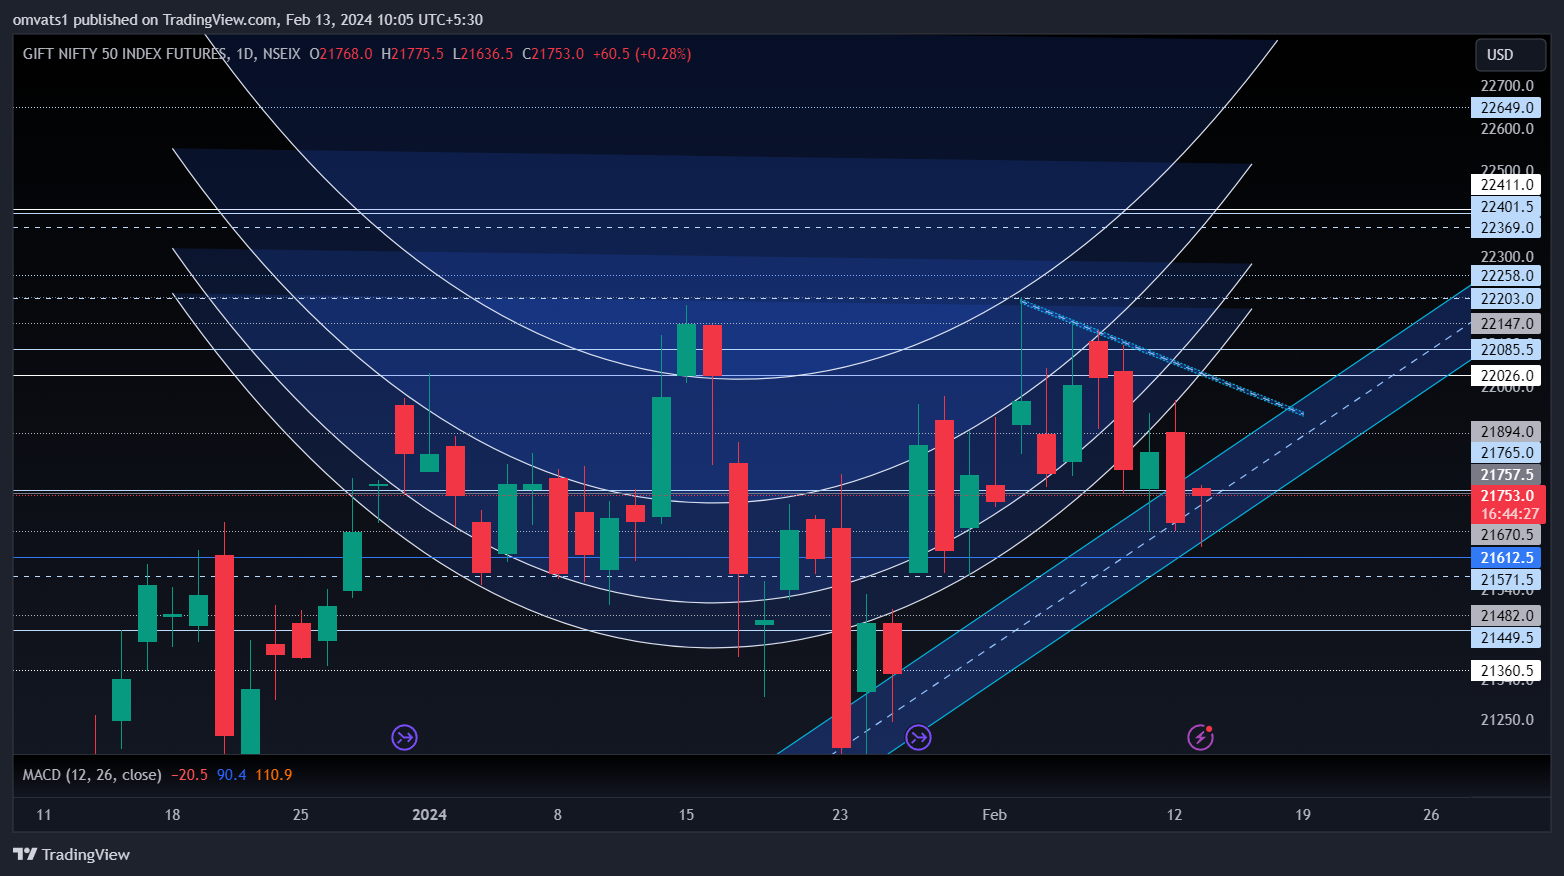Click the TradingView logo at bottom left
This screenshot has width=1564, height=876.
[71, 854]
